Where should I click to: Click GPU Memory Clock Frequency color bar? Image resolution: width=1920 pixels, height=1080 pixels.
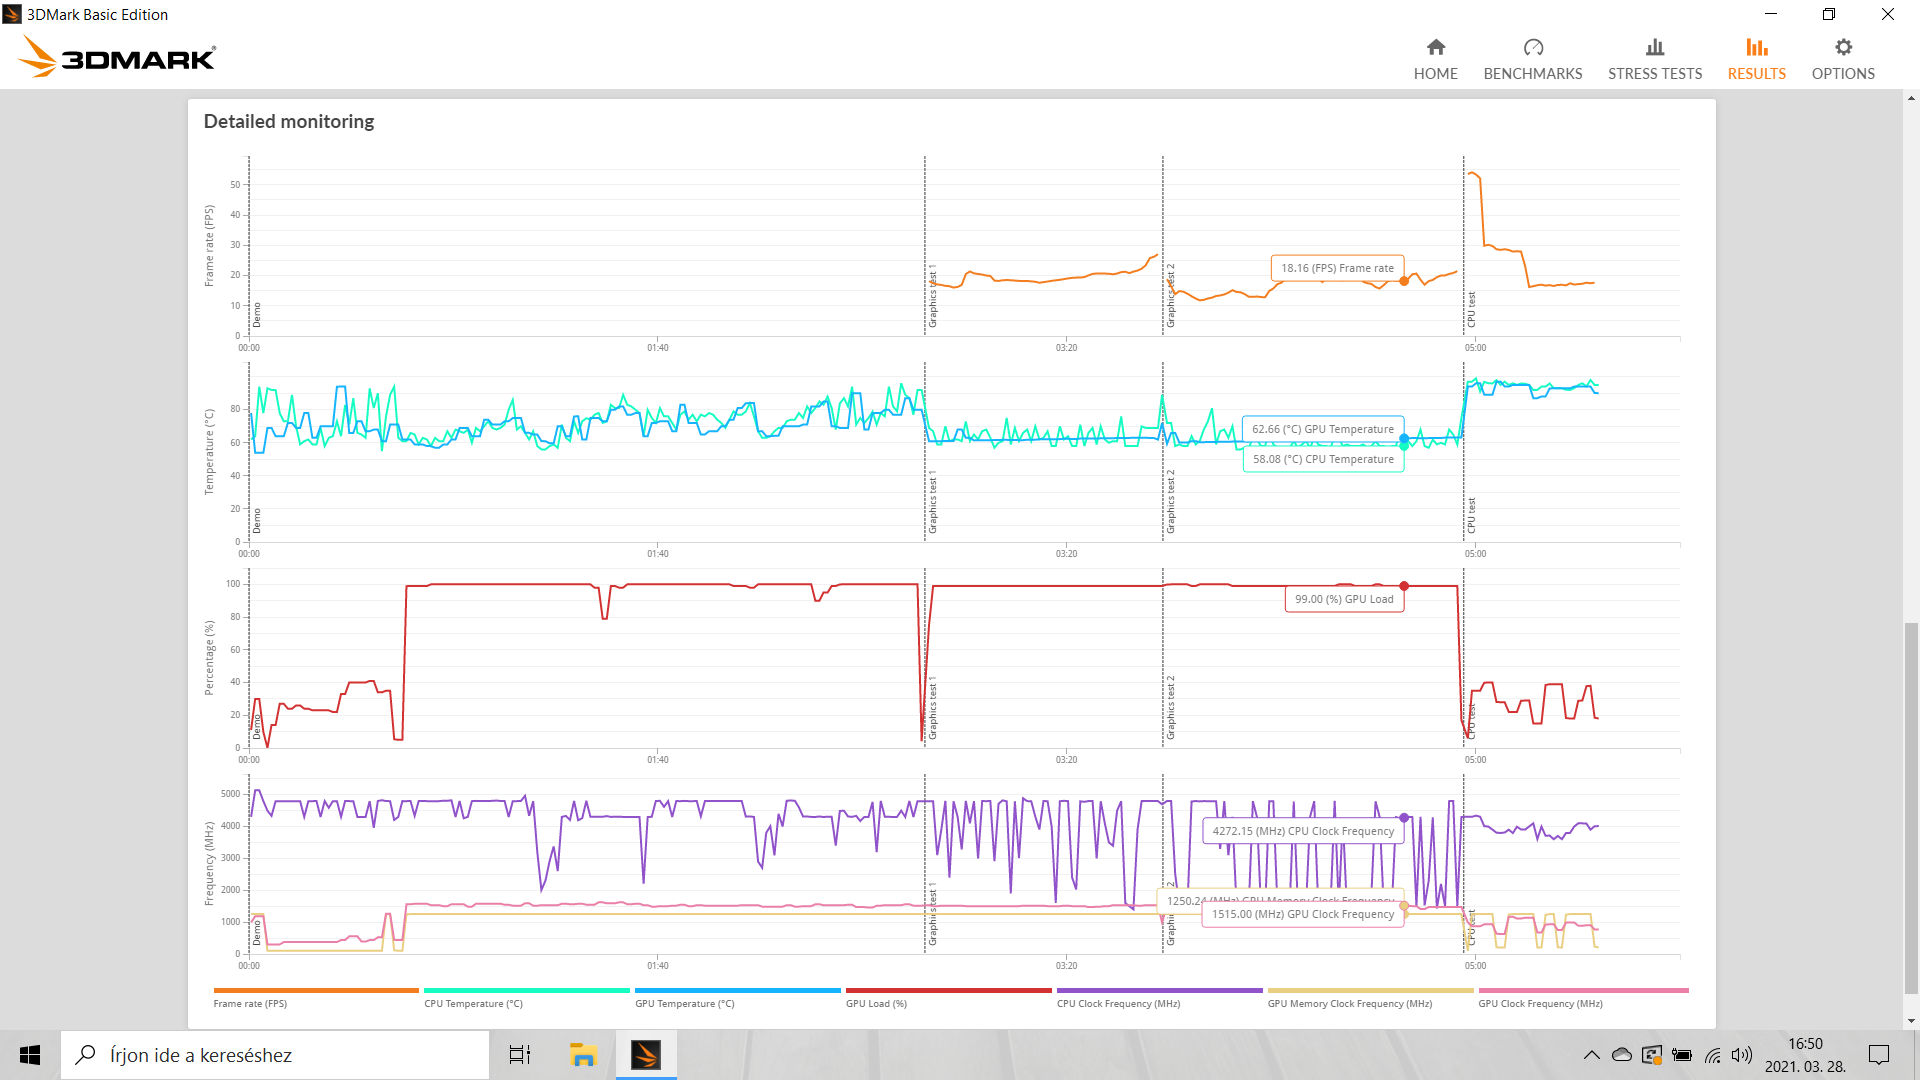1370,990
